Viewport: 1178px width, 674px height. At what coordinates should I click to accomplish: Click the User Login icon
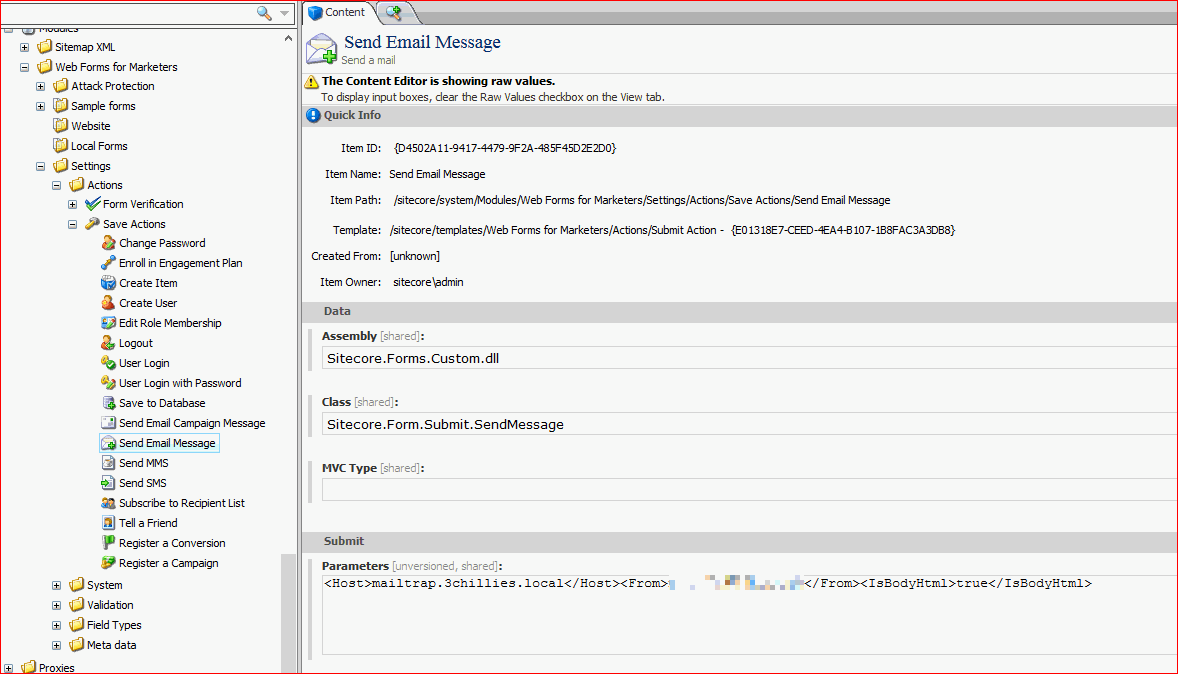point(108,363)
